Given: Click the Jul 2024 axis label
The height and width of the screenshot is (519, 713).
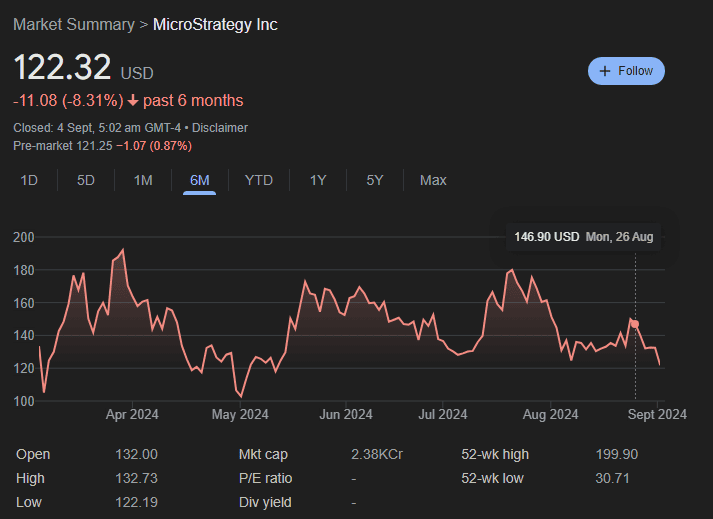Looking at the screenshot, I should pos(443,414).
